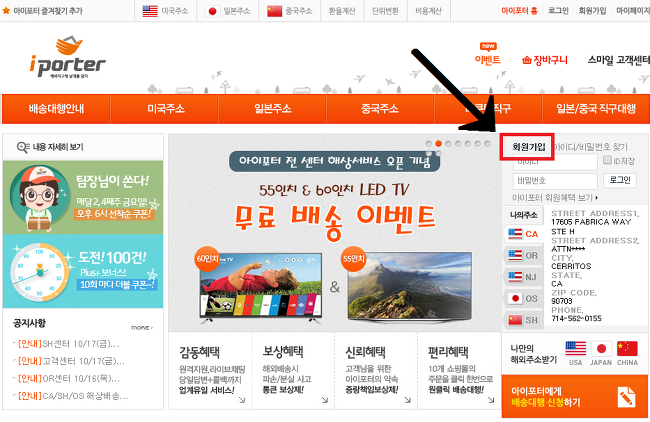Click the 55인치 LED TV image
The width and height of the screenshot is (650, 422).
[x=410, y=286]
